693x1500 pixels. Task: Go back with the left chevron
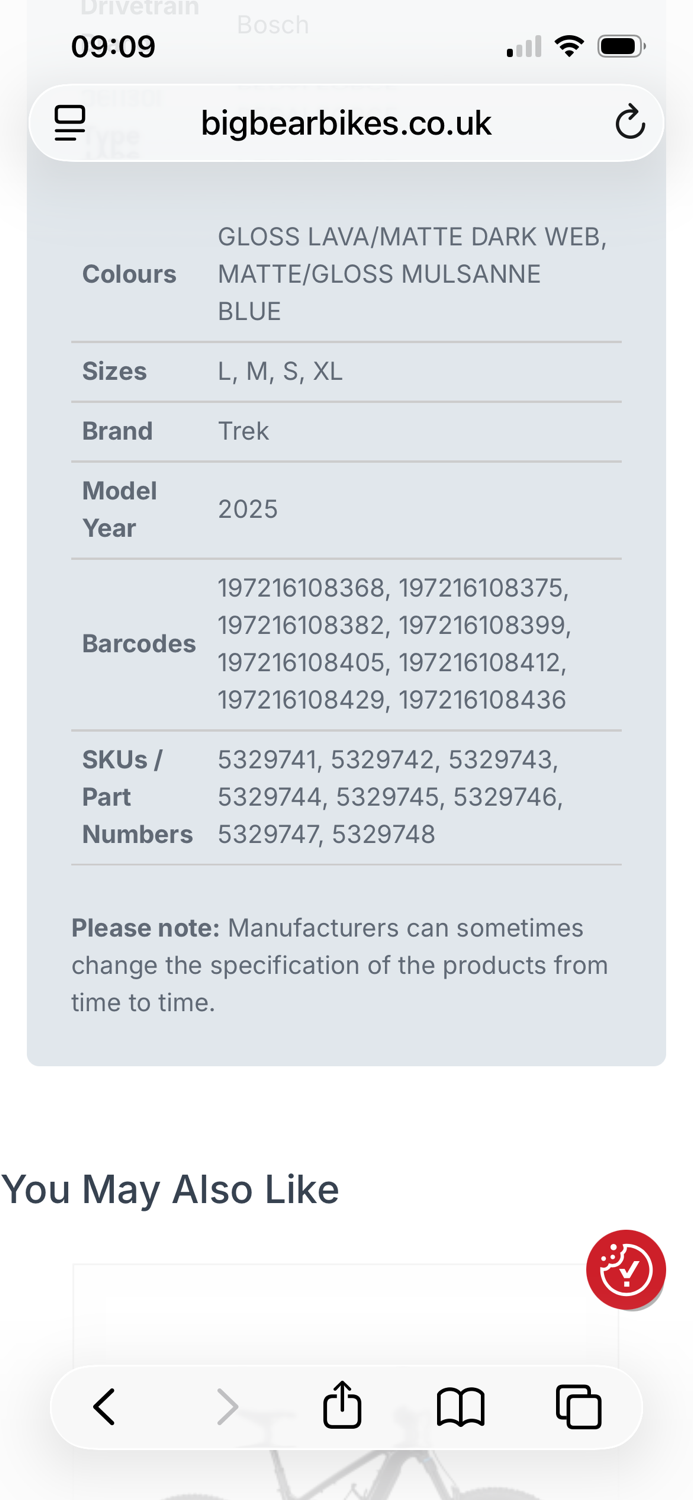pyautogui.click(x=104, y=1407)
